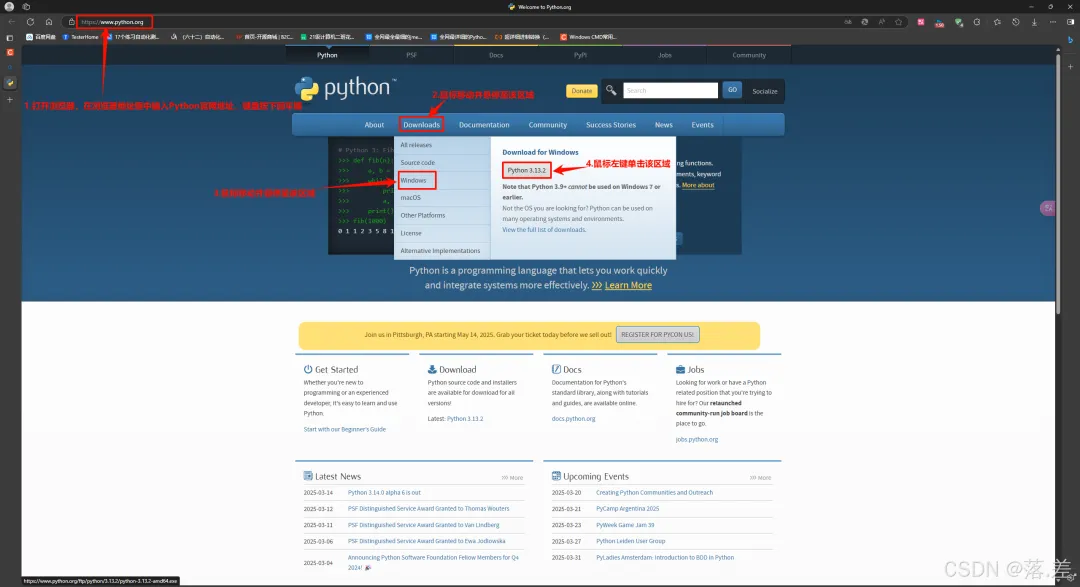Viewport: 1080px width, 587px height.
Task: Open the browser history icon
Action: click(x=1015, y=22)
